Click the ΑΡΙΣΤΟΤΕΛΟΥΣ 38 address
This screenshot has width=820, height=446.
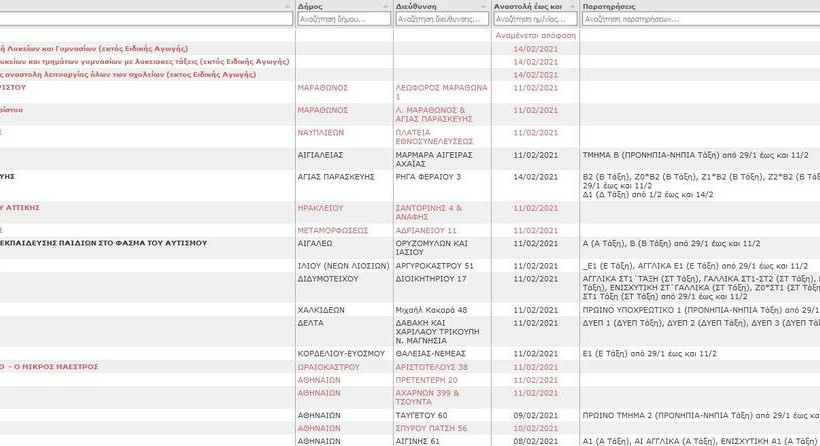[x=432, y=367]
